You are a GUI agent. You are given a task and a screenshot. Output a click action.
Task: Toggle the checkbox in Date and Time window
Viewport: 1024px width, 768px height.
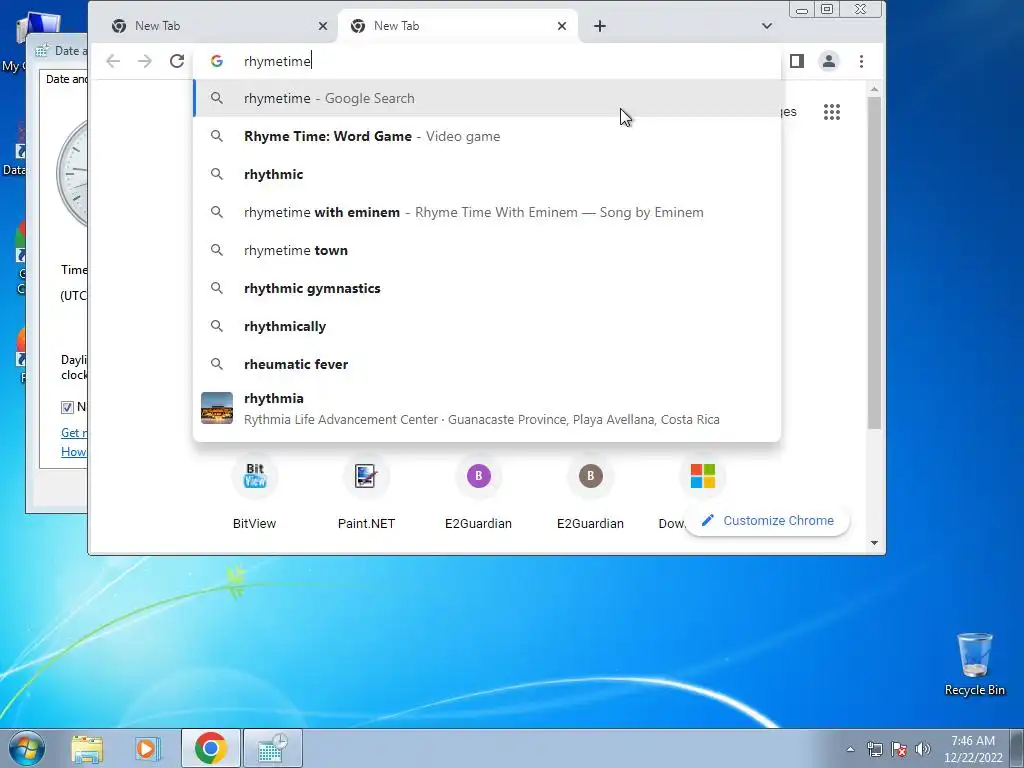click(67, 408)
